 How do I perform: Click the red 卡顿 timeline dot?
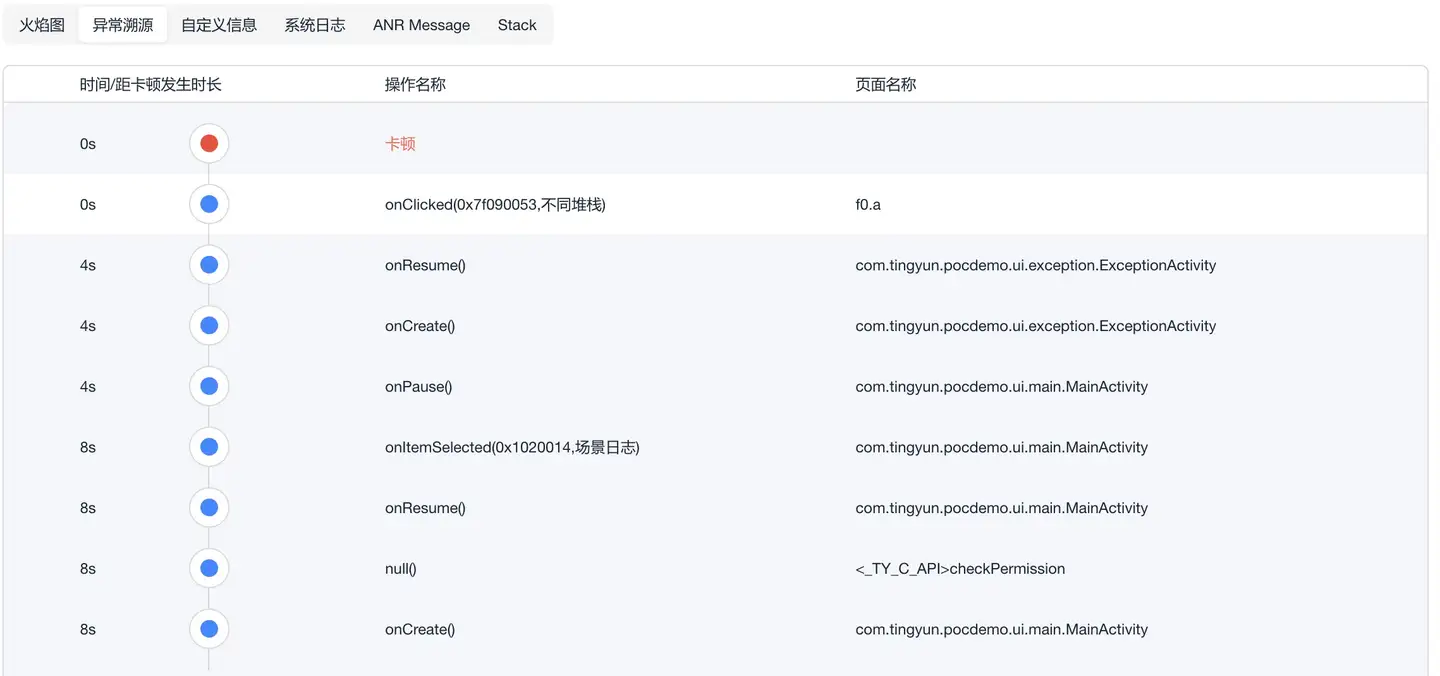[209, 144]
